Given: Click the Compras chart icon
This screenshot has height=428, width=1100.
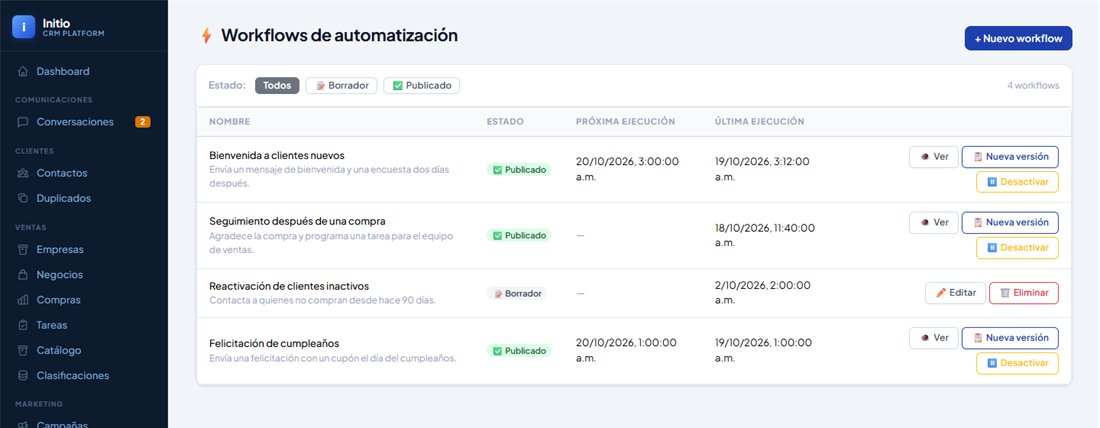Looking at the screenshot, I should click(23, 300).
